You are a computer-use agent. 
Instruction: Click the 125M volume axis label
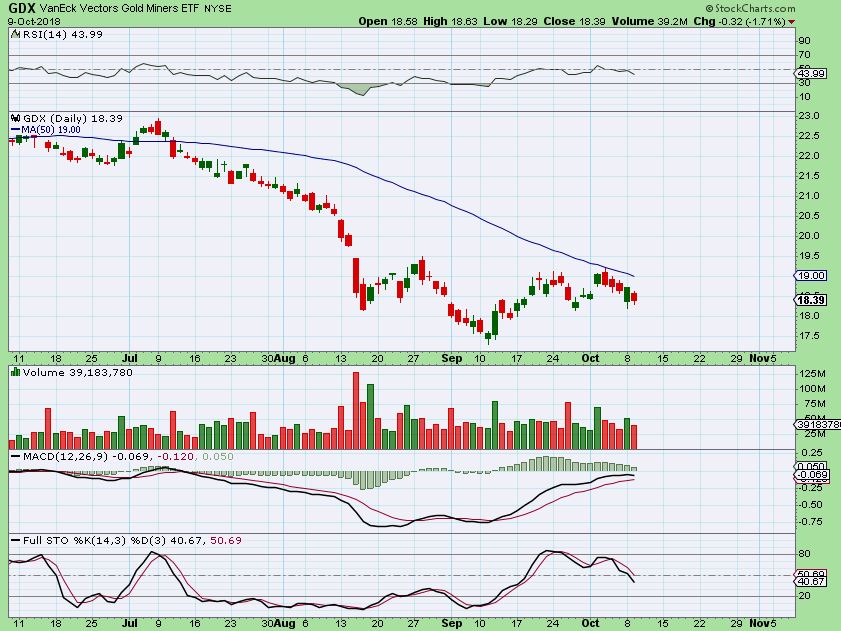pyautogui.click(x=813, y=373)
